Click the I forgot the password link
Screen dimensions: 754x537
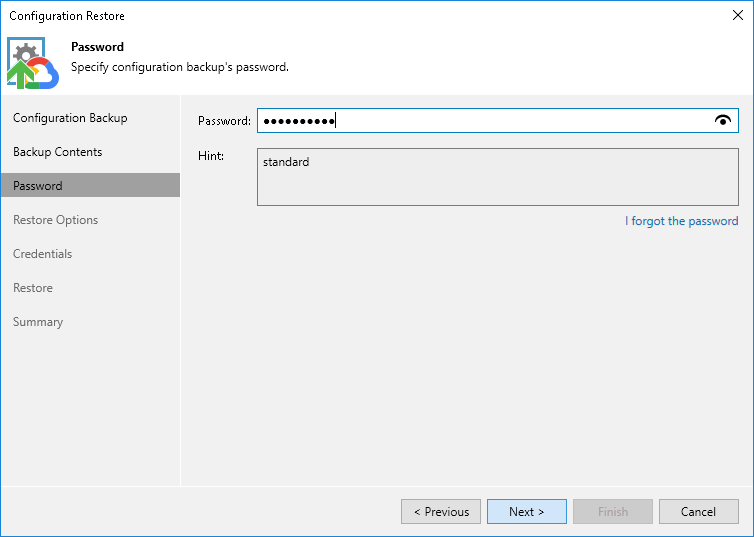681,221
